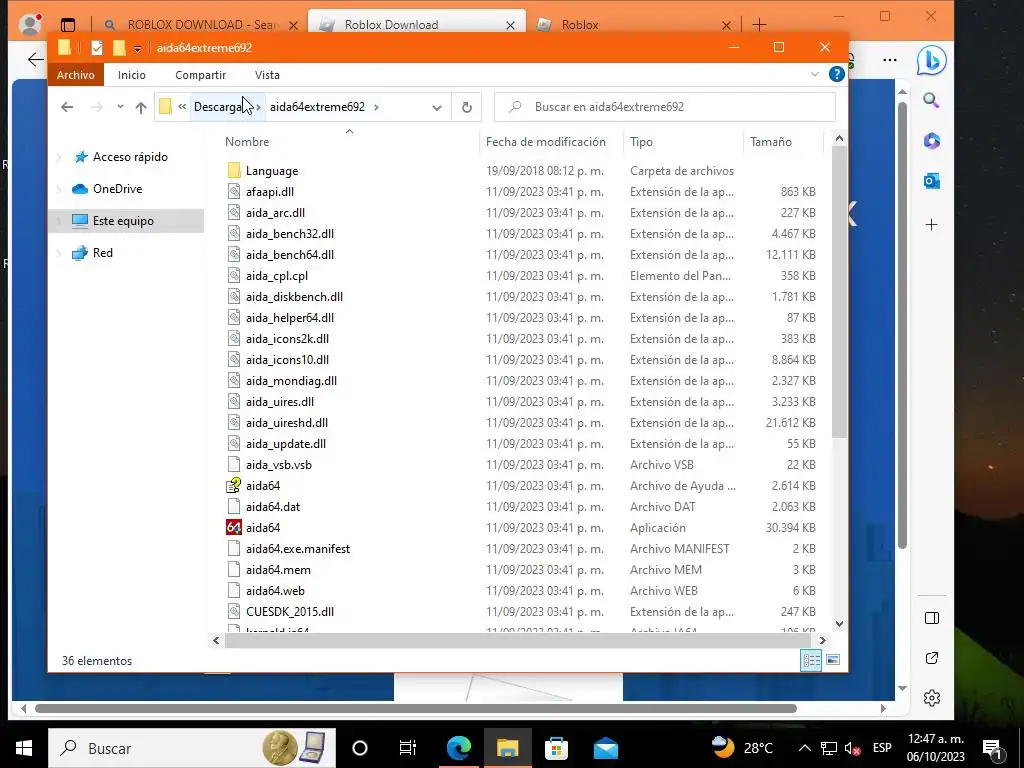The image size is (1024, 768).
Task: Open Edge settings and more menu
Action: pyautogui.click(x=889, y=59)
